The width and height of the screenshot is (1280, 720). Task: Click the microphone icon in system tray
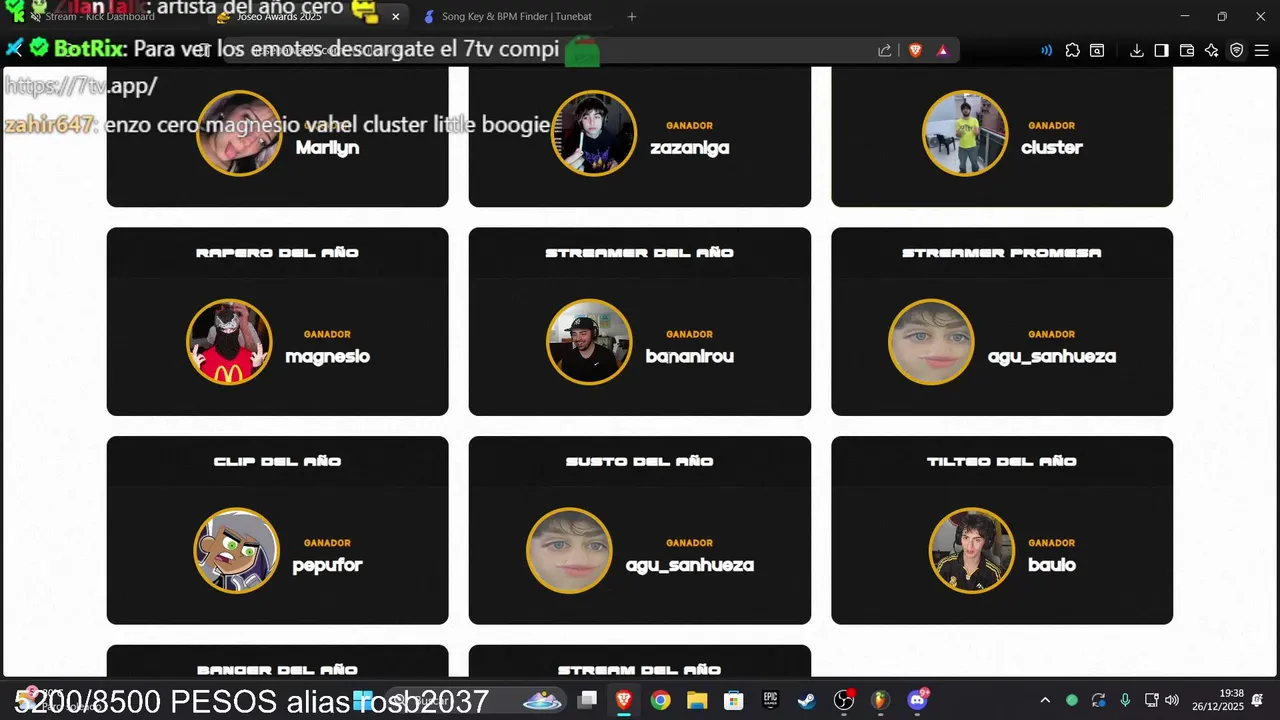(x=1125, y=700)
